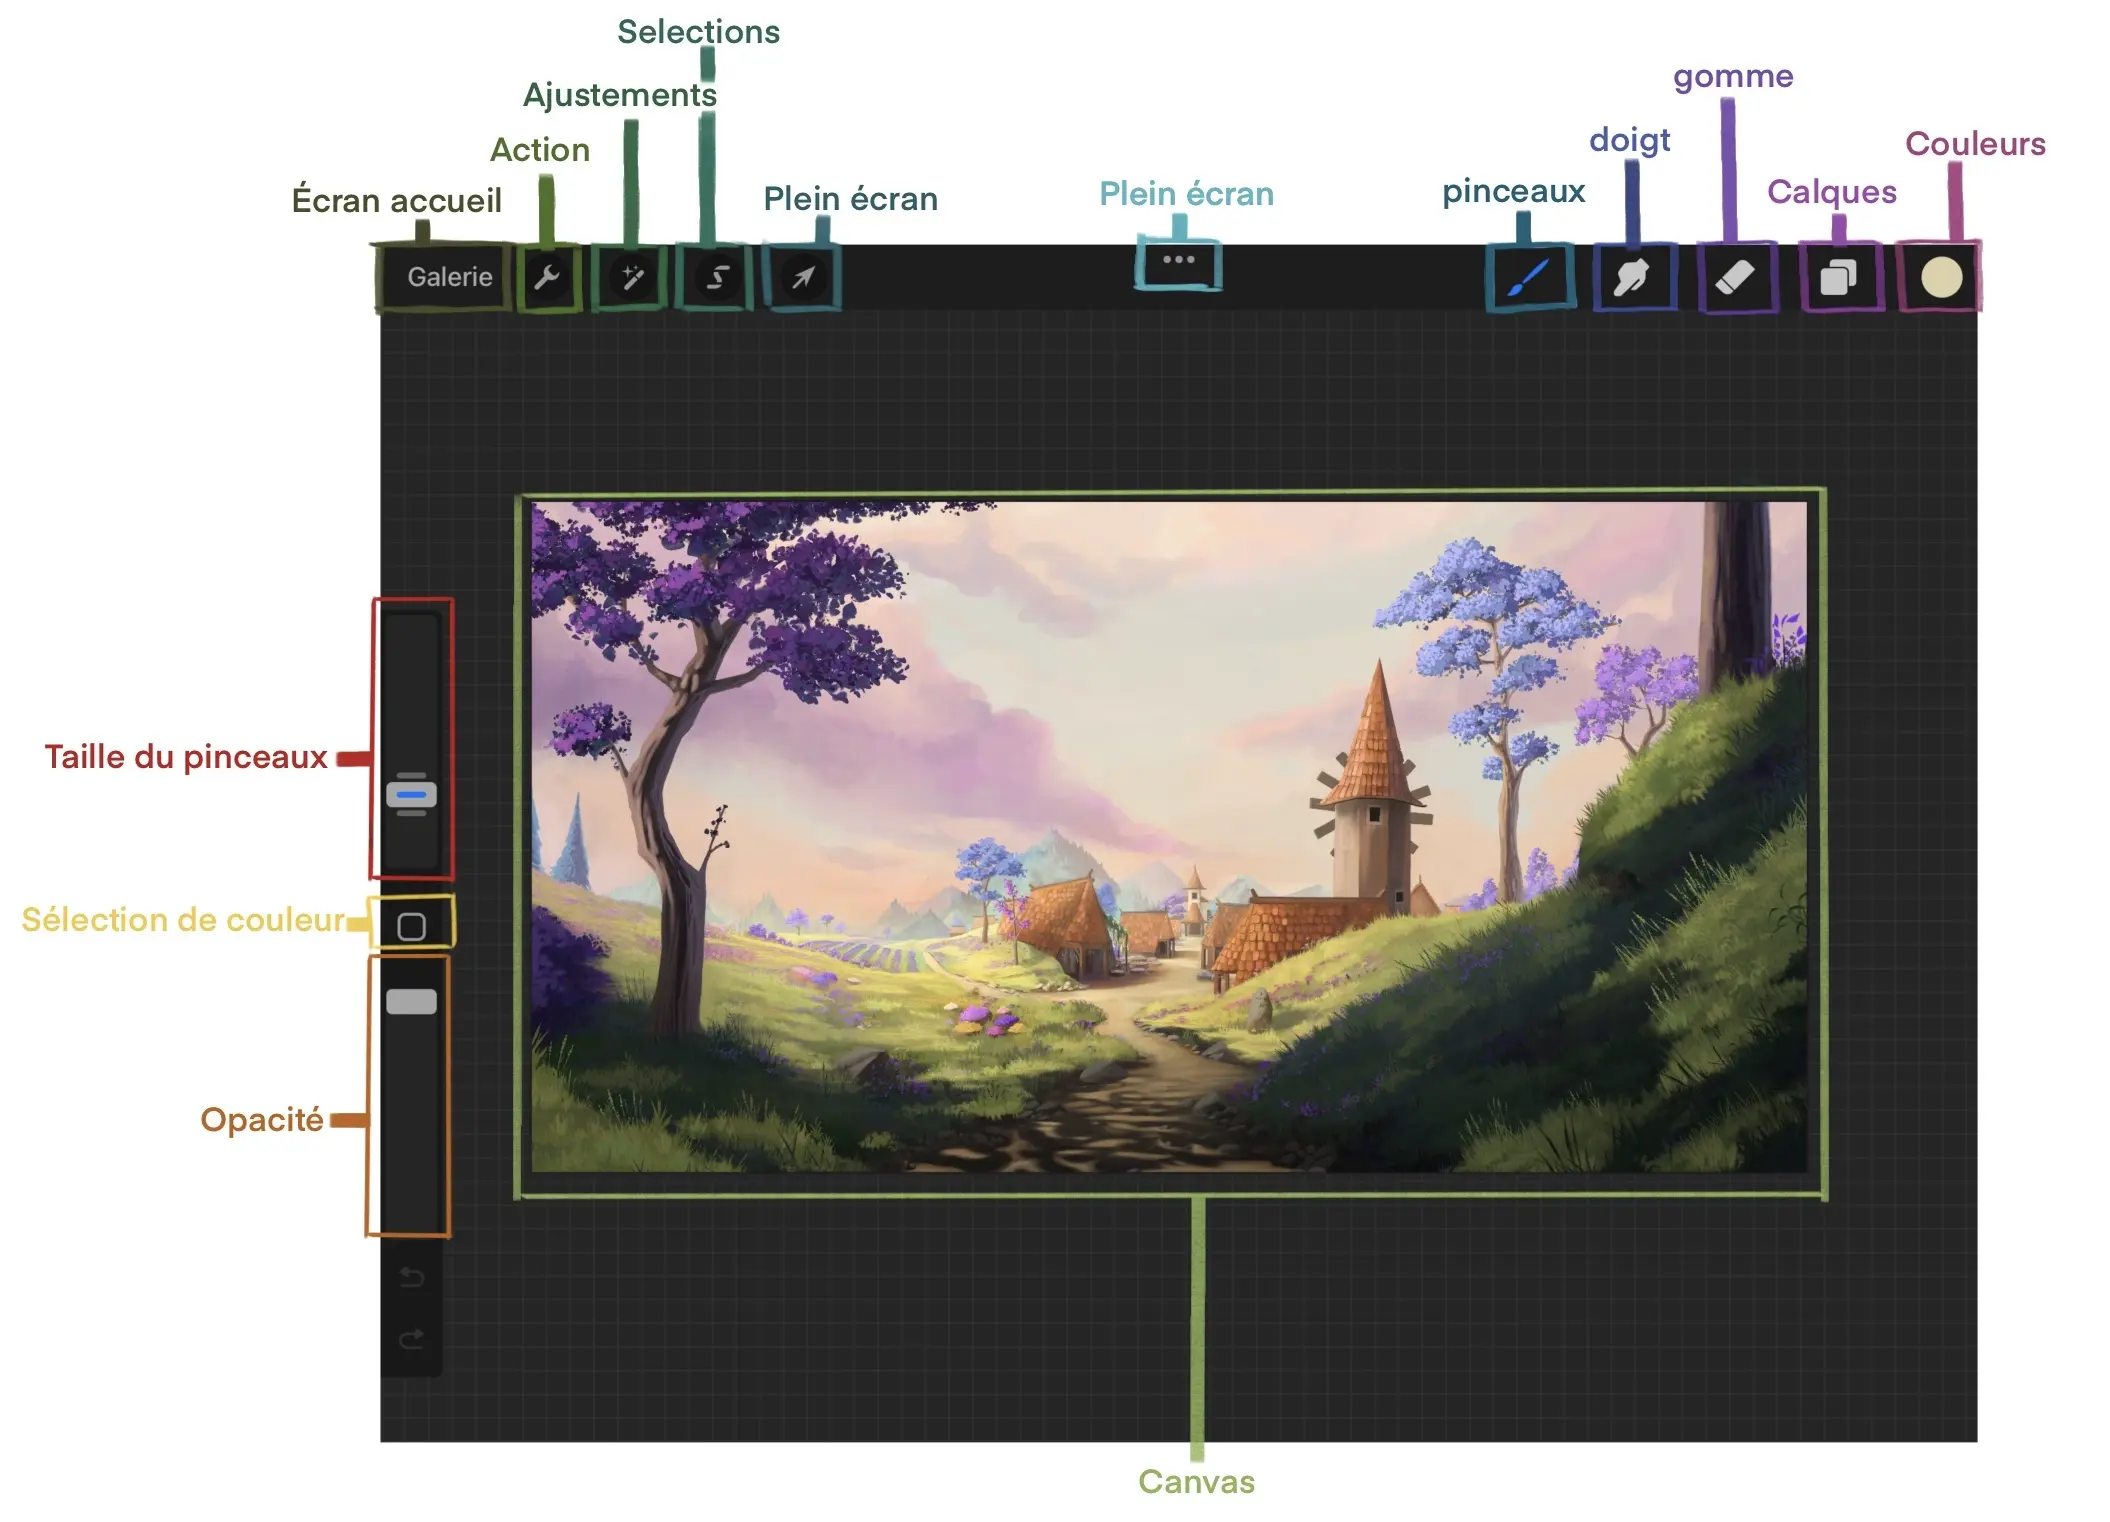Choose the Smudge finger tool
This screenshot has height=1522, width=2110.
(x=1632, y=277)
